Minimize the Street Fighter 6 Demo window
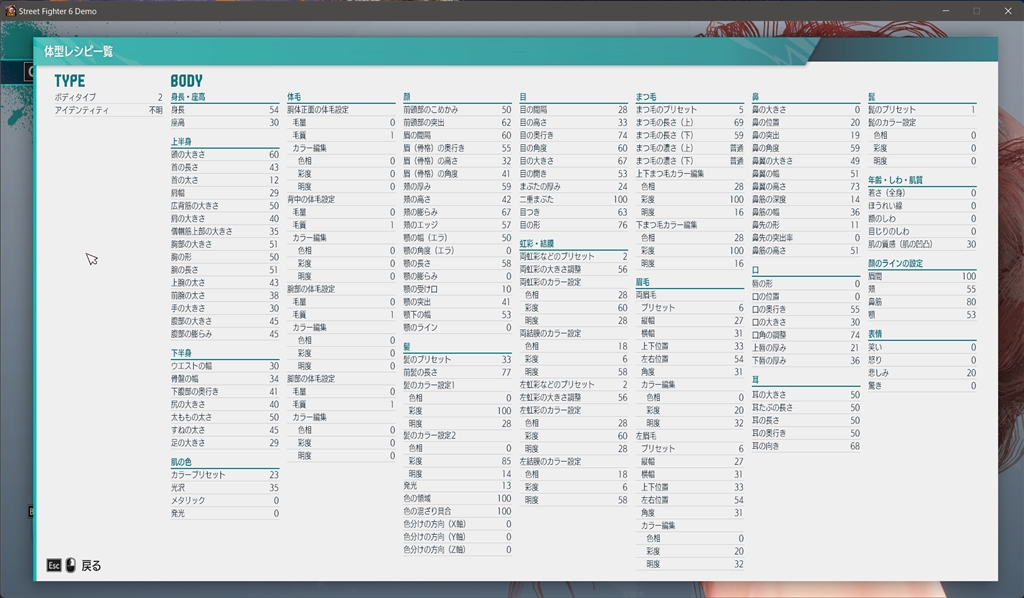The width and height of the screenshot is (1024, 598). tap(945, 10)
